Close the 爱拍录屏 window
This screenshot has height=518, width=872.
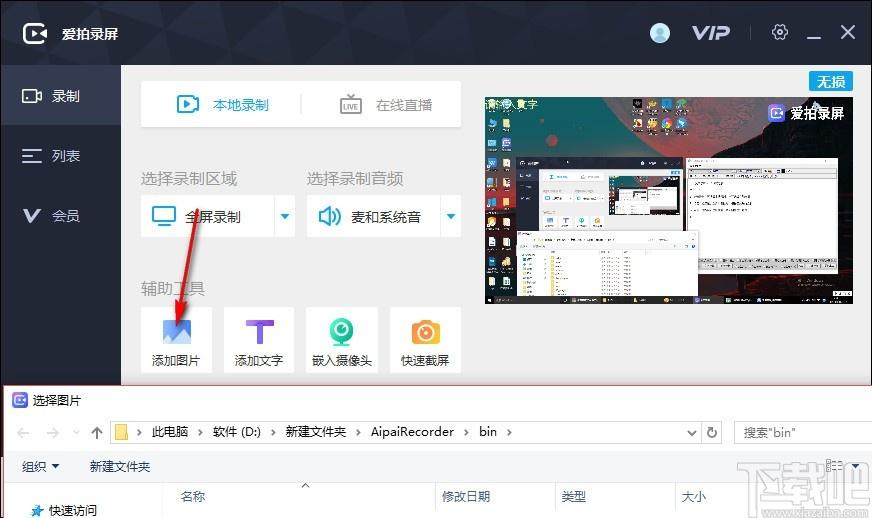(848, 32)
